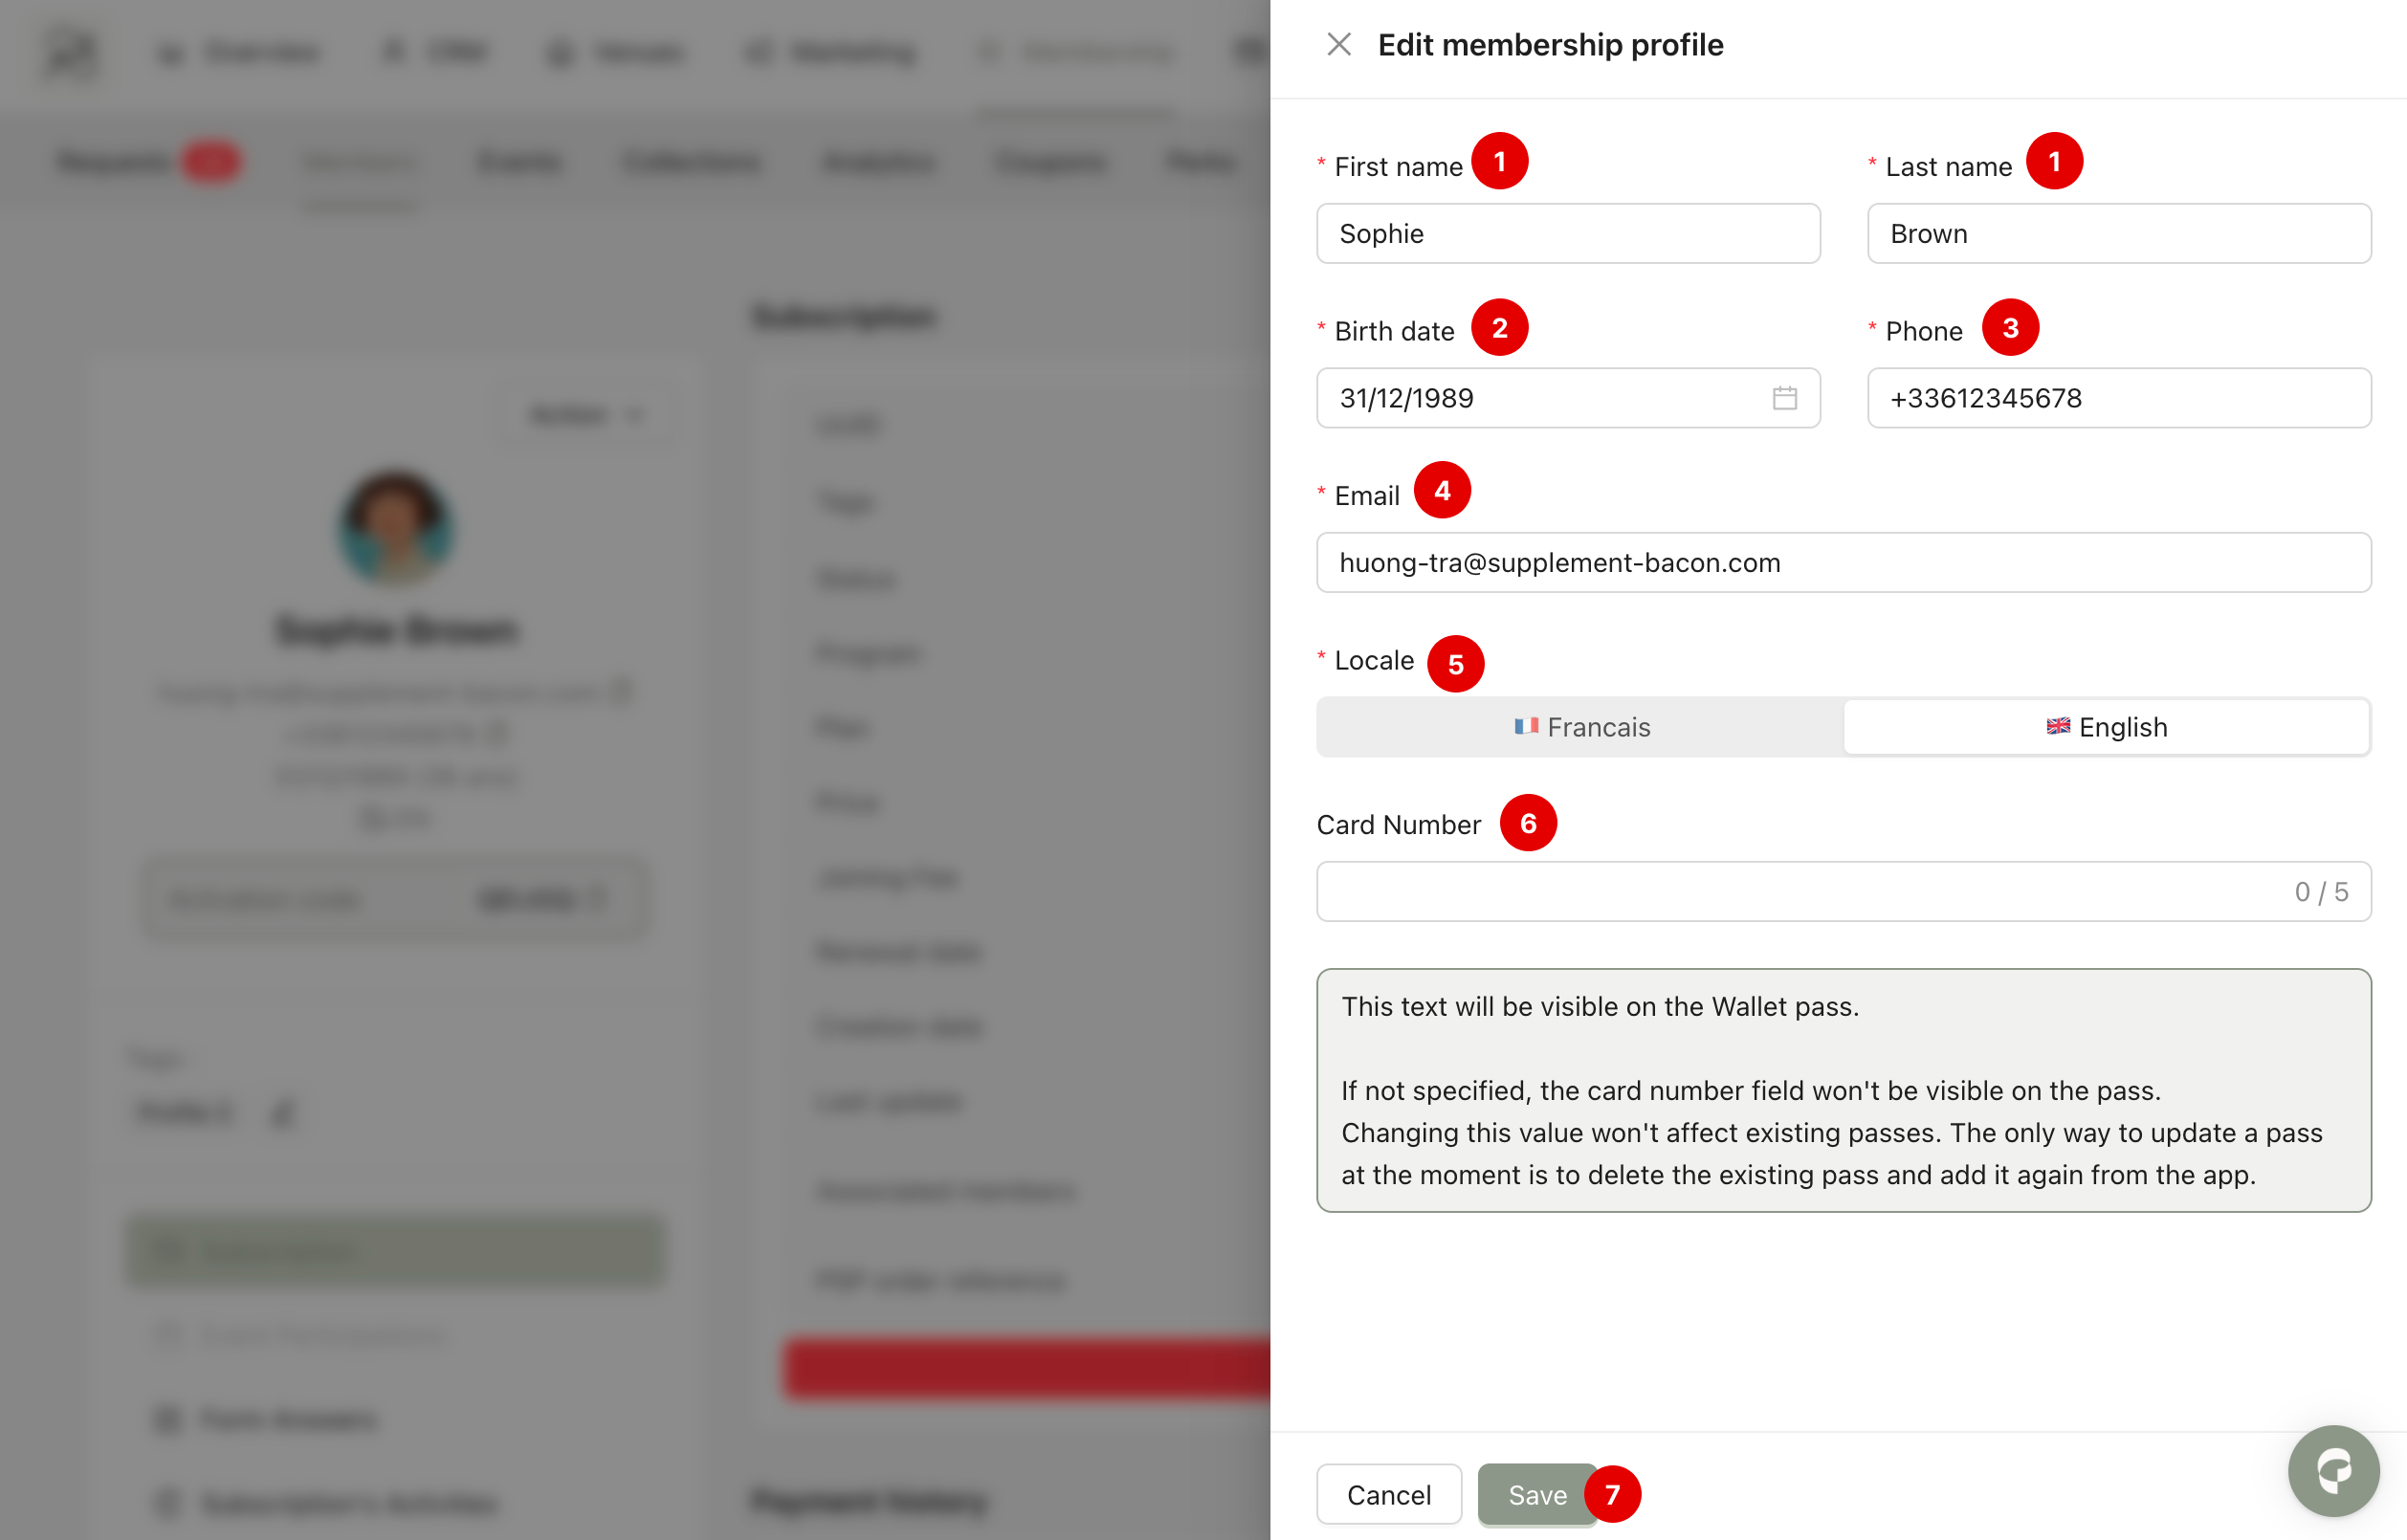Click the Wallet pass information text box
Screen dimensions: 2407x1540
coord(1842,1090)
